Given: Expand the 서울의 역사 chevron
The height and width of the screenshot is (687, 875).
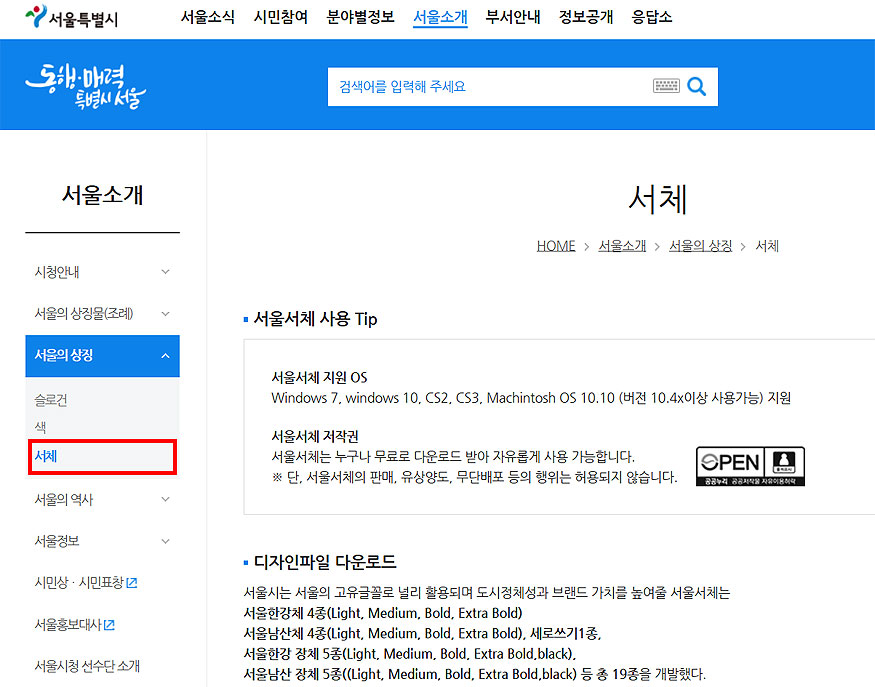Looking at the screenshot, I should 165,499.
